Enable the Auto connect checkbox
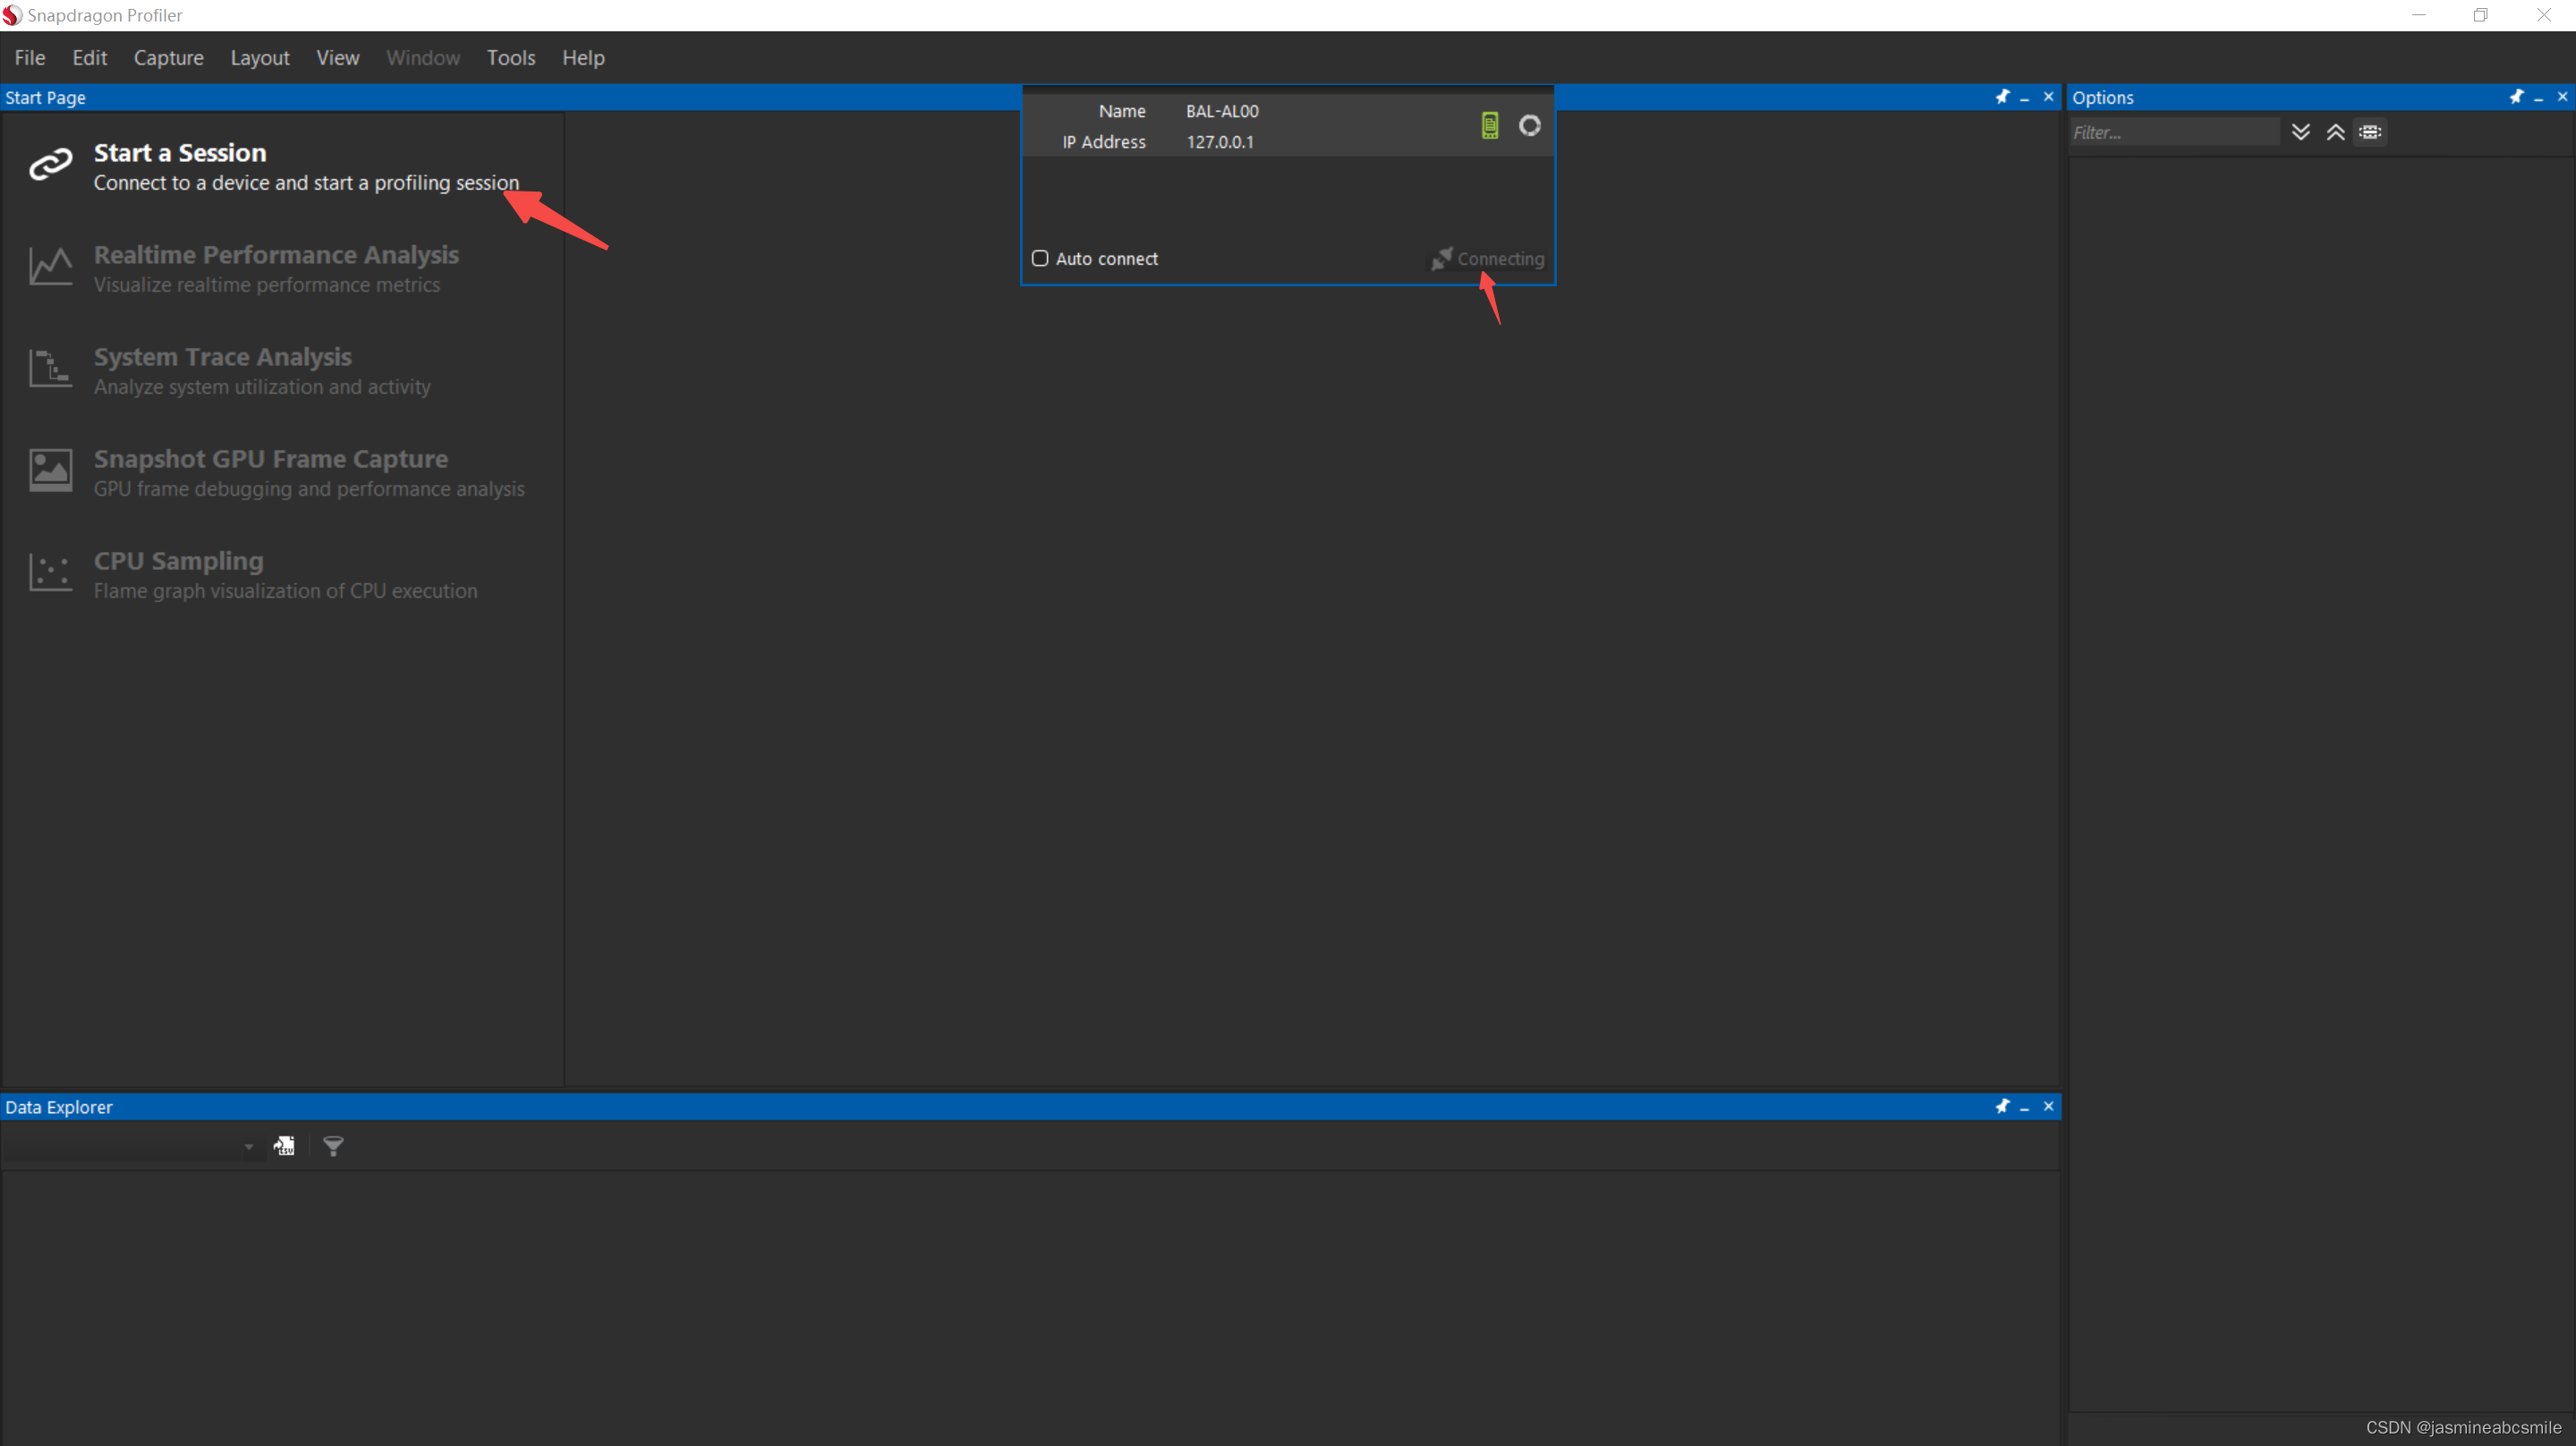The height and width of the screenshot is (1446, 2576). tap(1040, 258)
